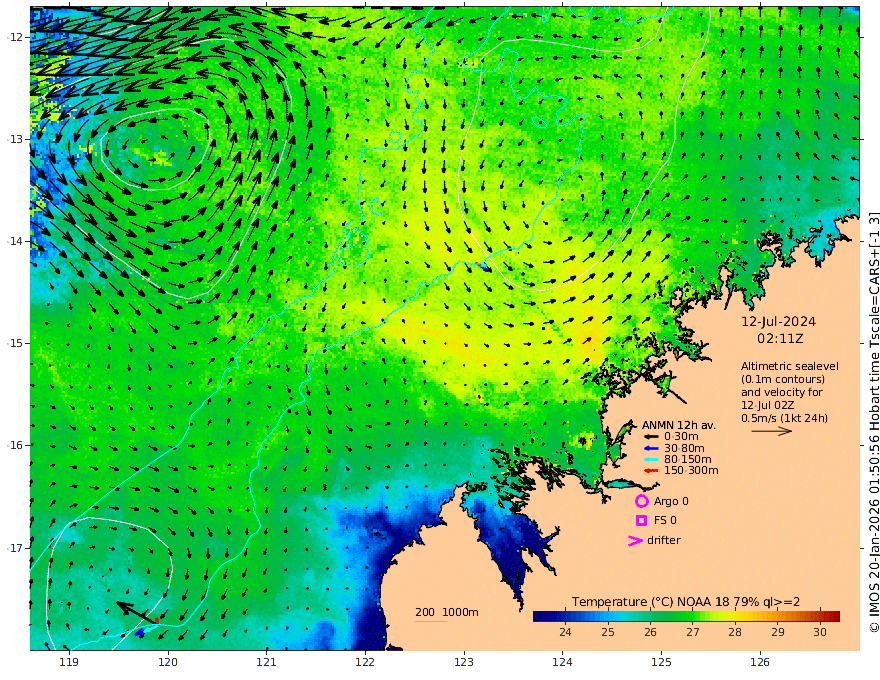This screenshot has height=680, width=880.
Task: Click the longitude axis label "122"
Action: [x=365, y=663]
